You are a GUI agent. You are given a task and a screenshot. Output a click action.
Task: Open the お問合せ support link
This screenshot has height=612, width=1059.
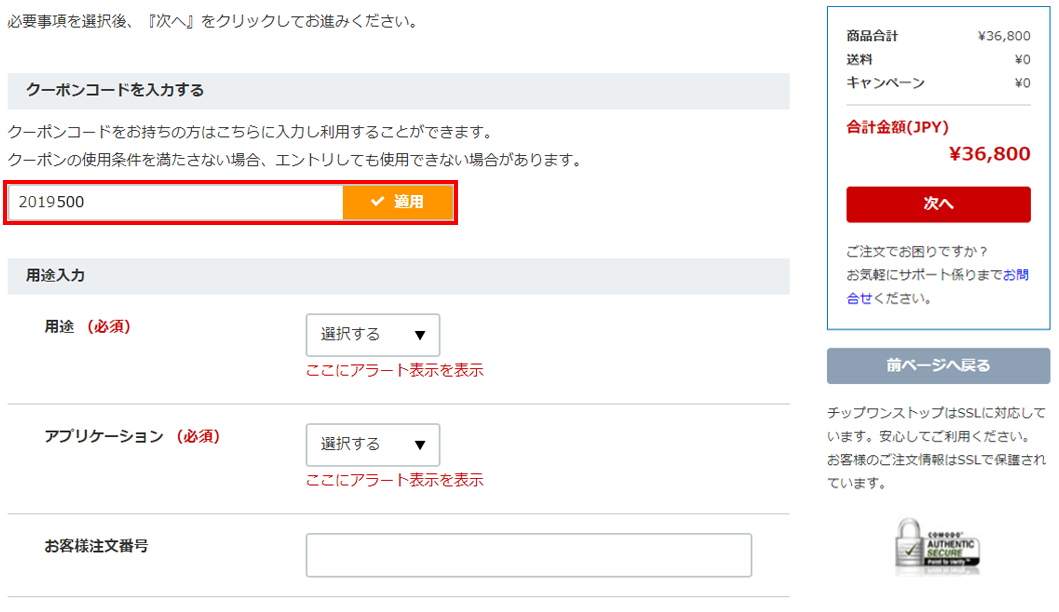tap(1015, 275)
